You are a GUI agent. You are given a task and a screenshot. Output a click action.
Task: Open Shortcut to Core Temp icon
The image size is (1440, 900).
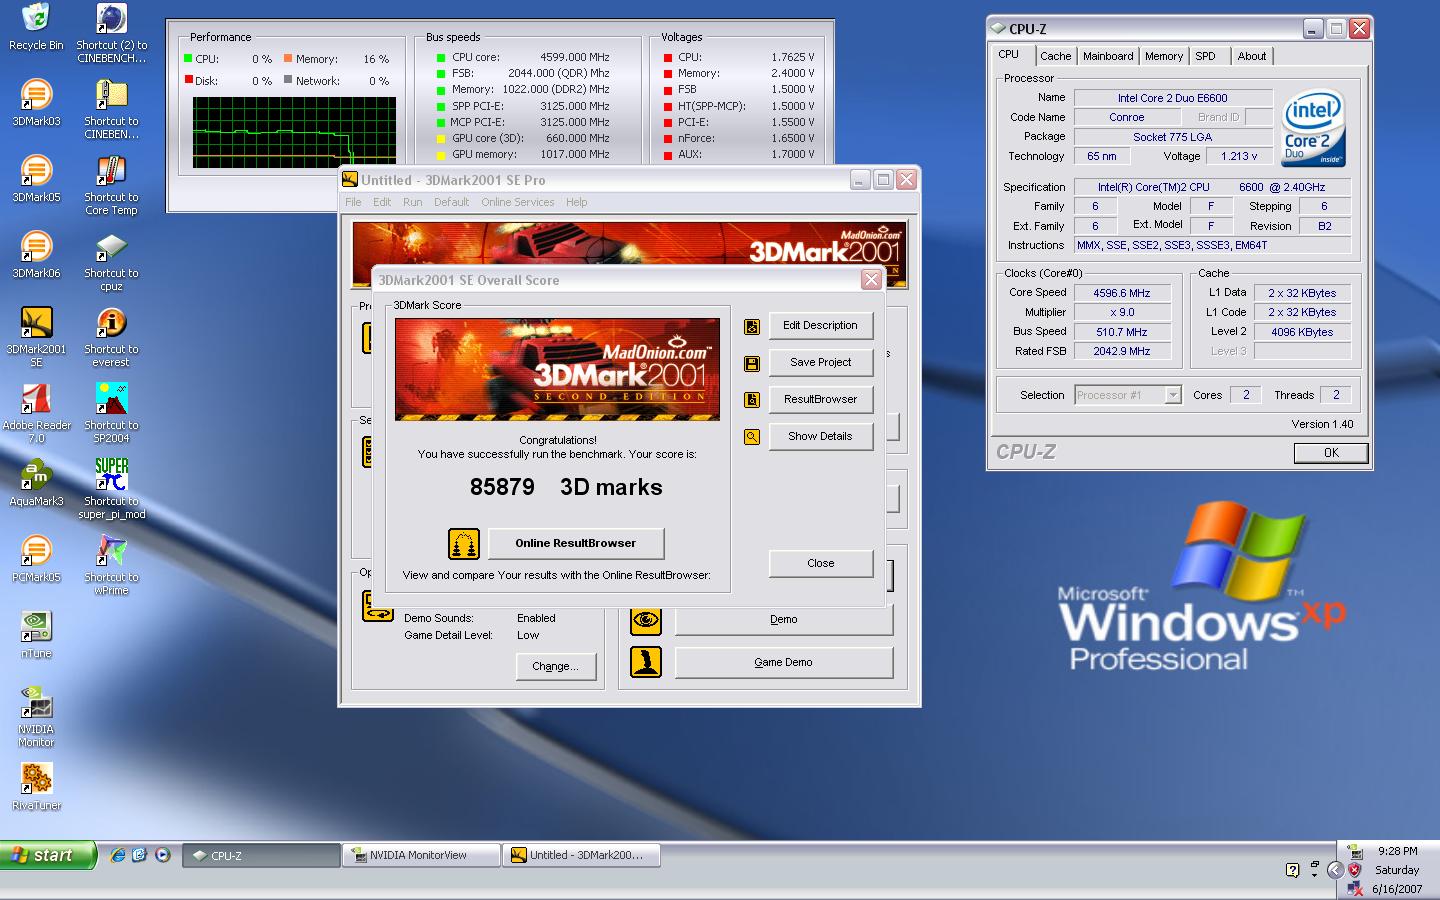[x=111, y=185]
